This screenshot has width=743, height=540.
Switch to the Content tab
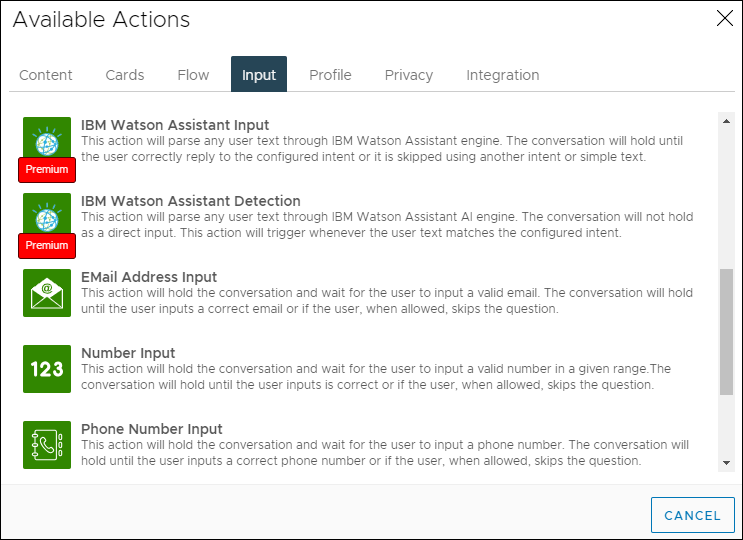pos(45,75)
